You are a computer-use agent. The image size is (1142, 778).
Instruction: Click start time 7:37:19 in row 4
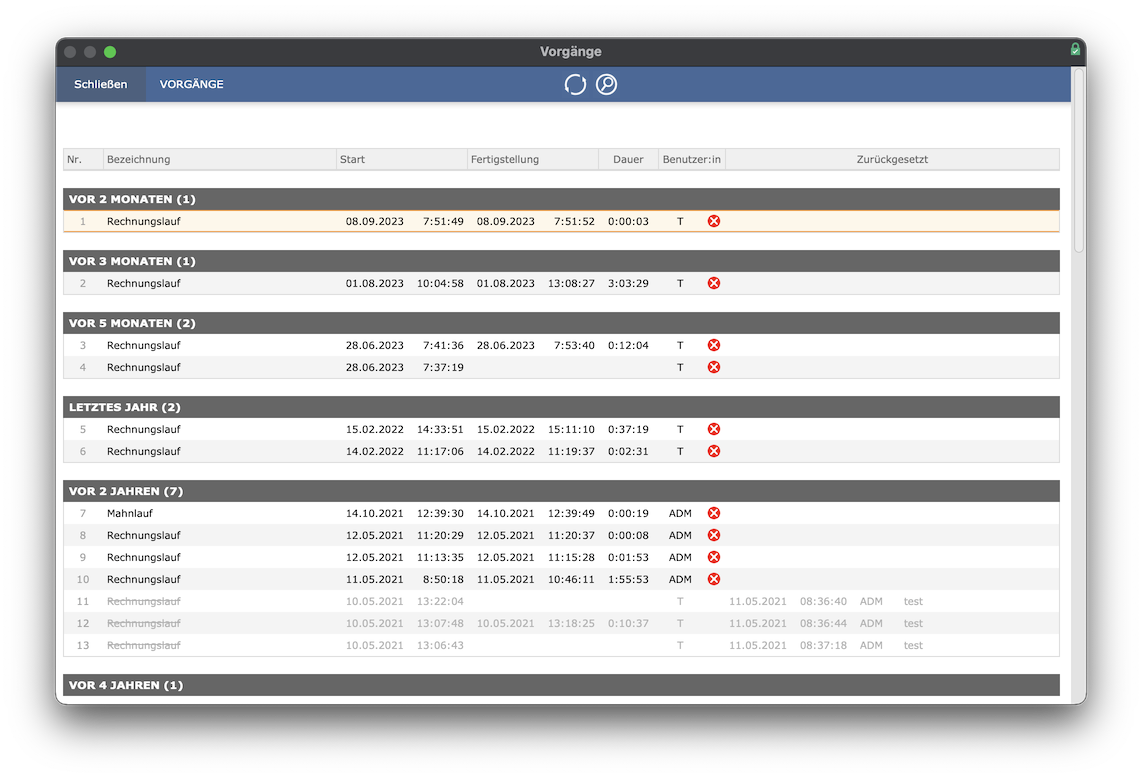click(x=443, y=367)
